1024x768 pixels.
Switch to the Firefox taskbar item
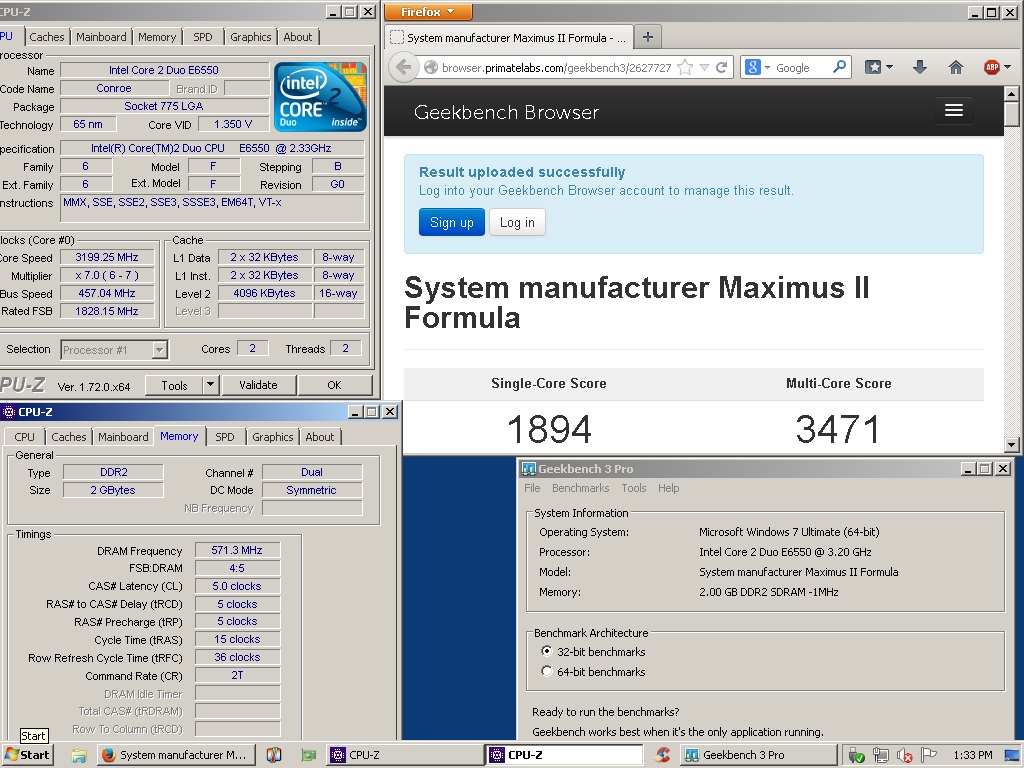(x=175, y=755)
